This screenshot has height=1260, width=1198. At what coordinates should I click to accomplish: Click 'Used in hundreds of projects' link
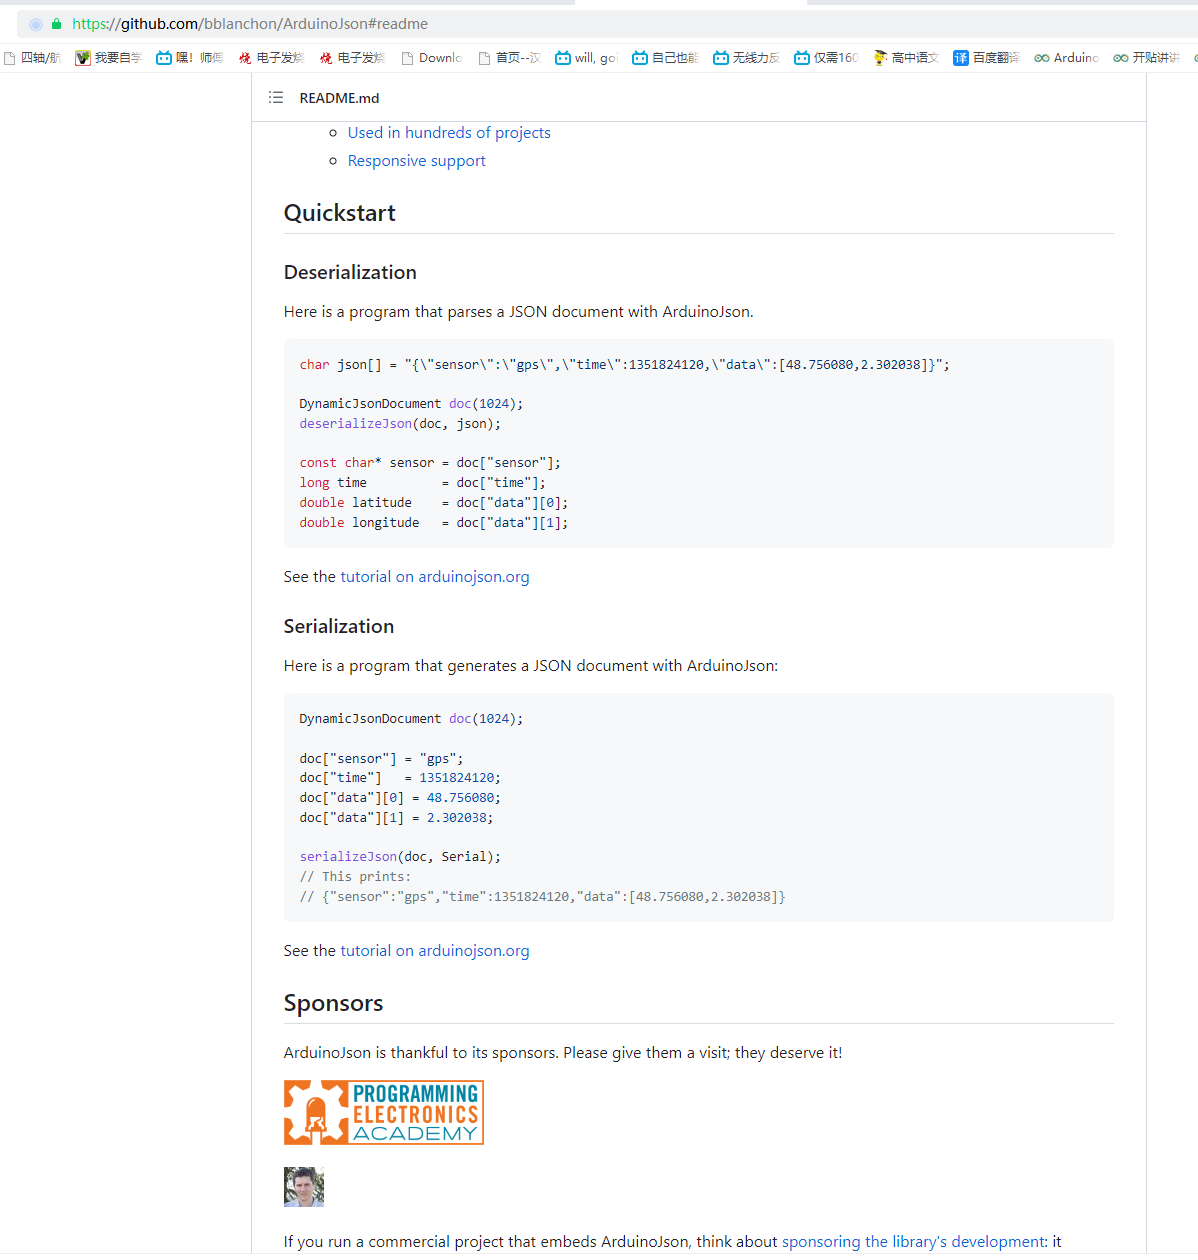[449, 133]
